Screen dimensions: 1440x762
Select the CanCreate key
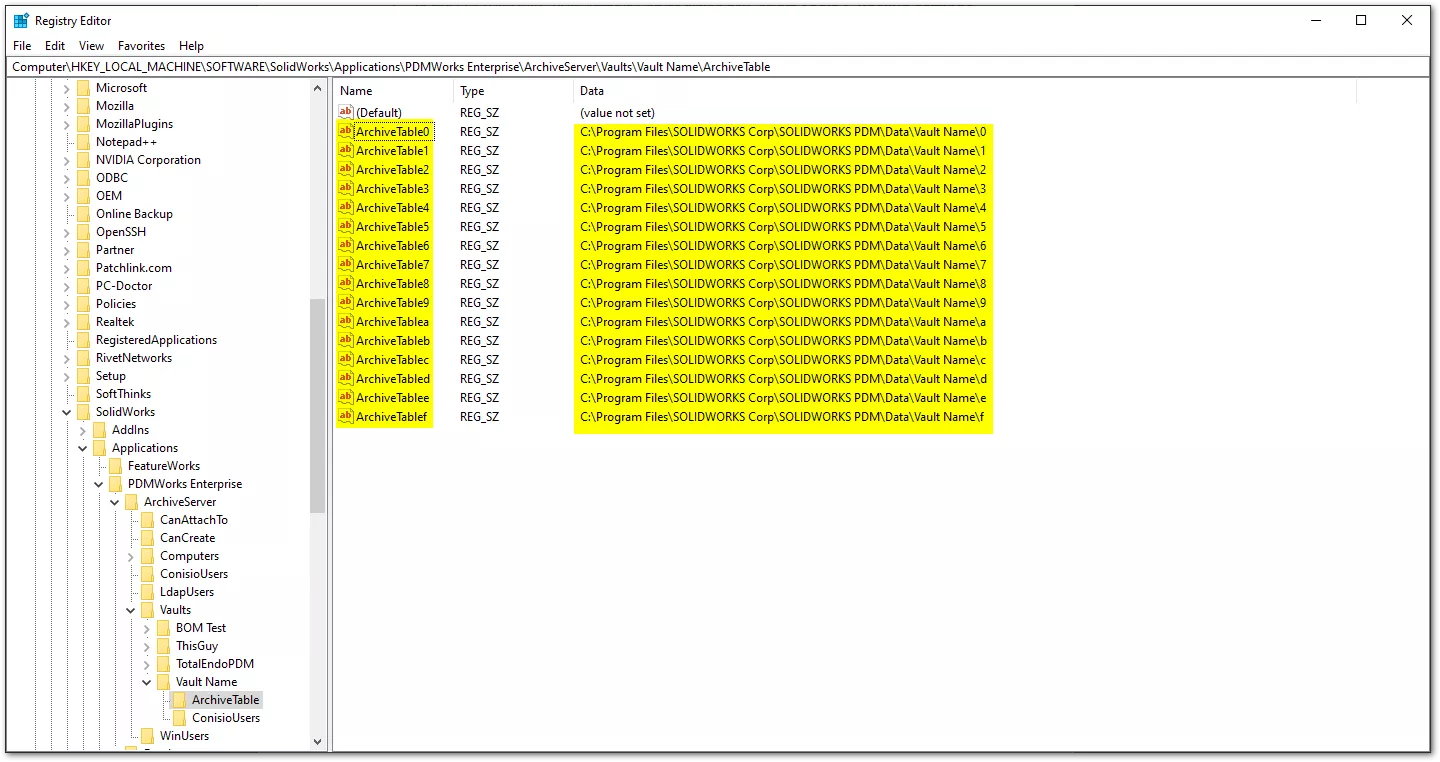click(187, 538)
